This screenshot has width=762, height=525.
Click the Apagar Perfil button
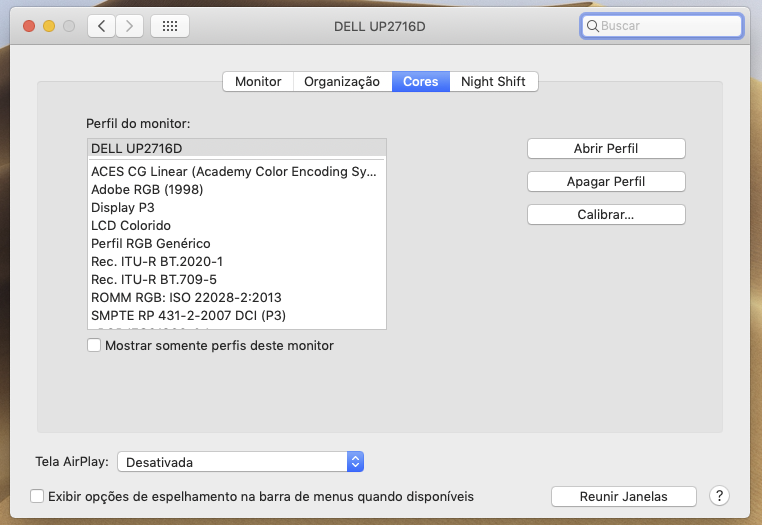606,181
